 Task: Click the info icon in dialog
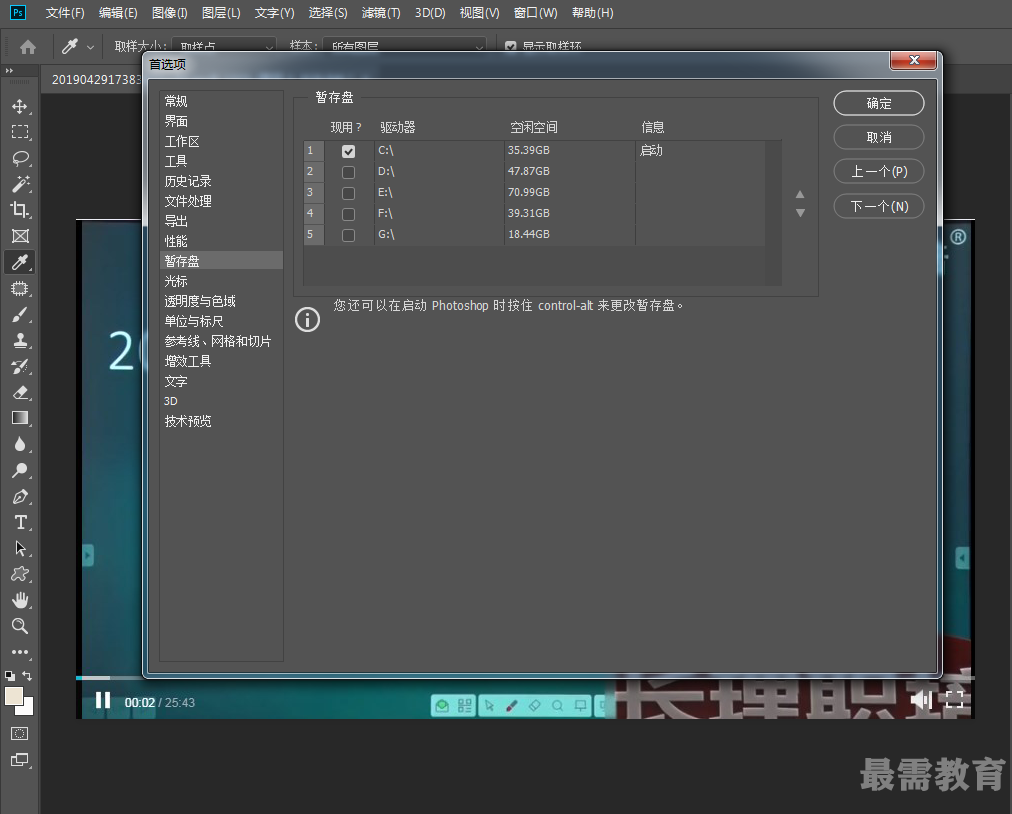[307, 320]
